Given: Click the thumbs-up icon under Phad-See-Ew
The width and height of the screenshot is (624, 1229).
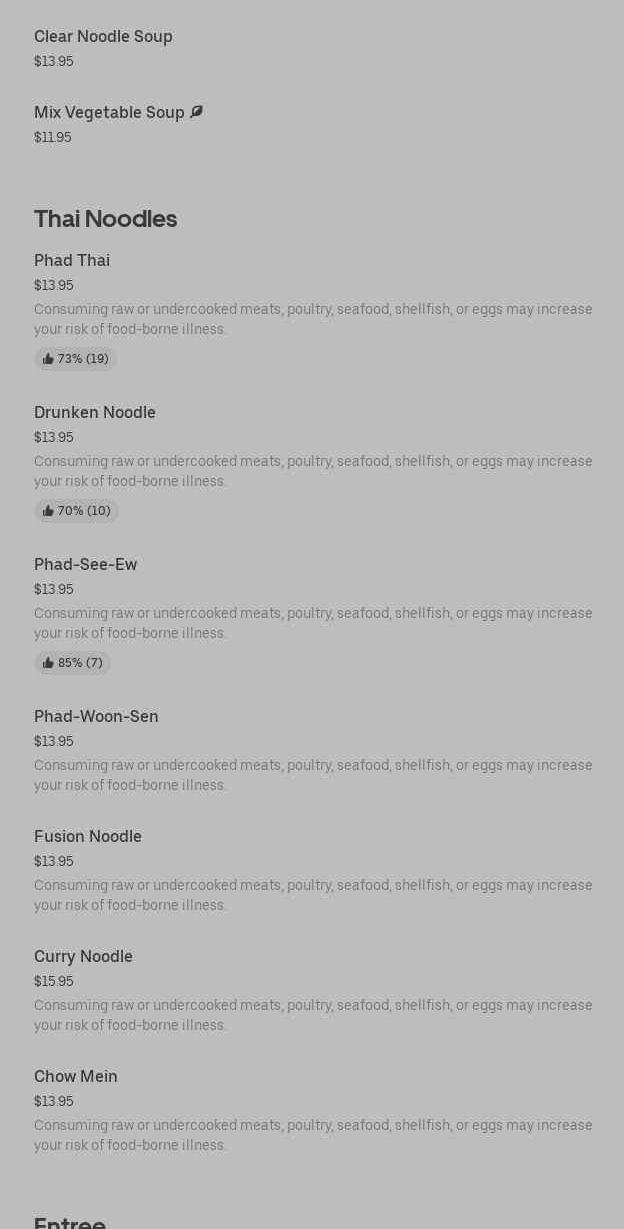Looking at the screenshot, I should pos(48,663).
